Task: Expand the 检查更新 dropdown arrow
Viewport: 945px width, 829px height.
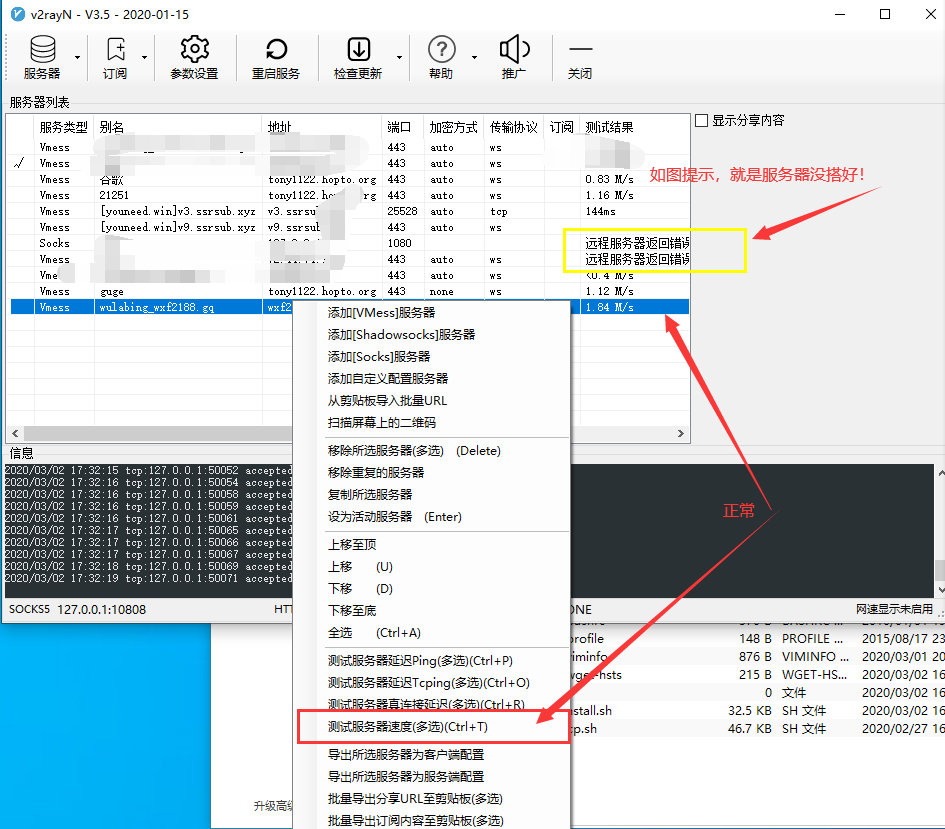Action: coord(400,58)
